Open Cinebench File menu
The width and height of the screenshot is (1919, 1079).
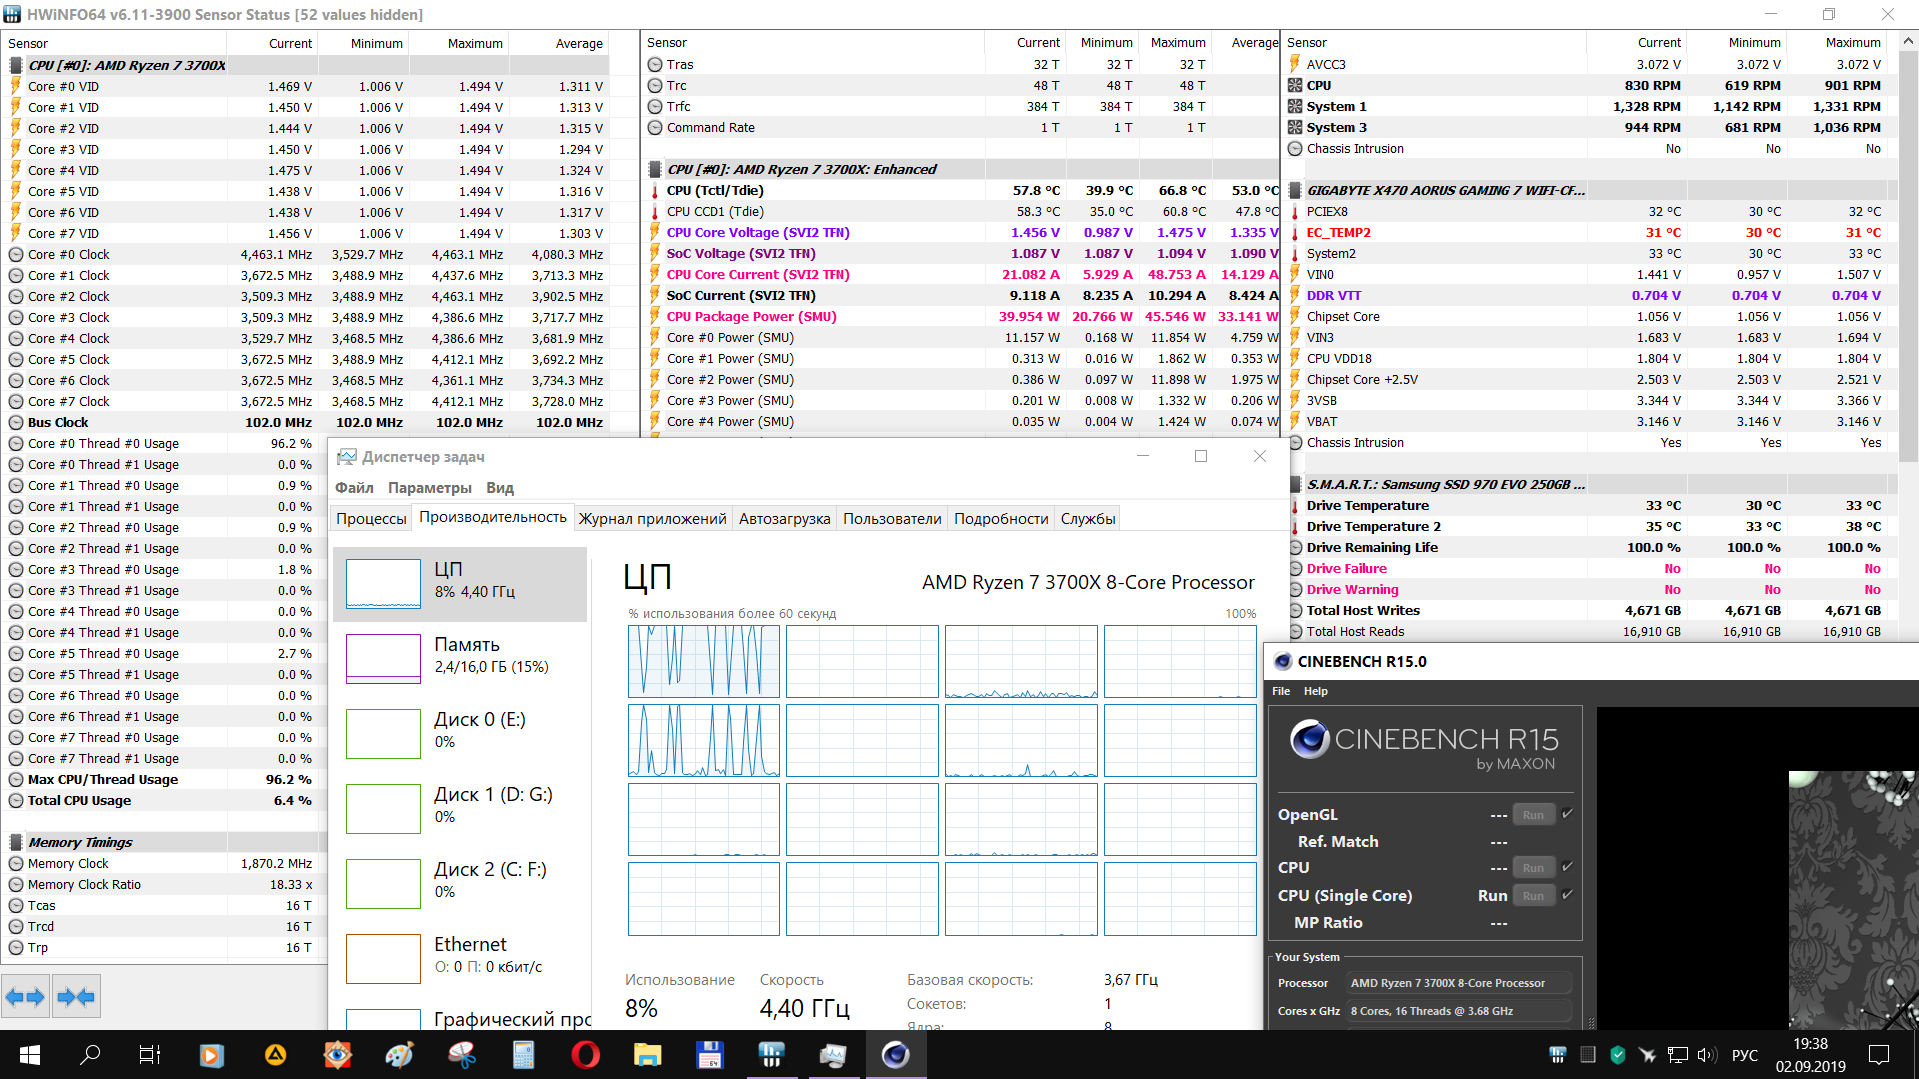1281,691
